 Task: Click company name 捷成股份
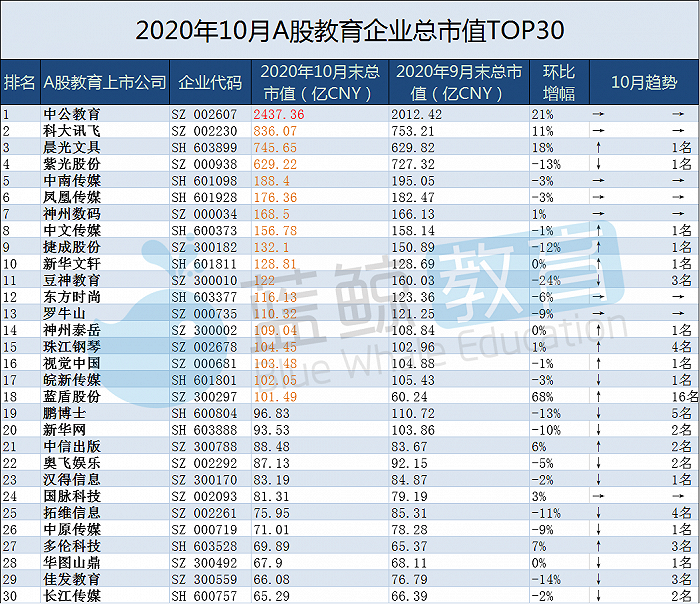[72, 247]
